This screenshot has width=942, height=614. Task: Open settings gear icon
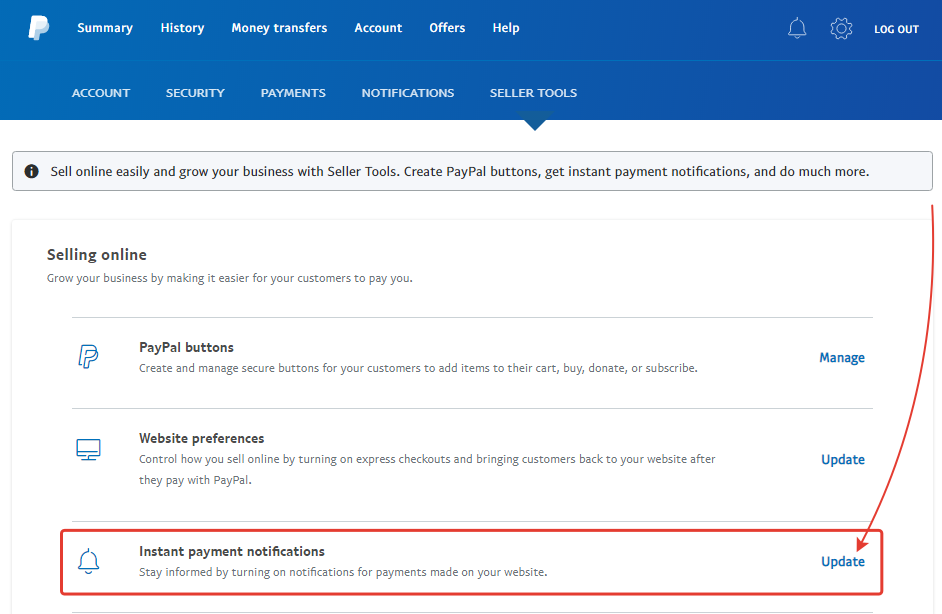pyautogui.click(x=841, y=28)
